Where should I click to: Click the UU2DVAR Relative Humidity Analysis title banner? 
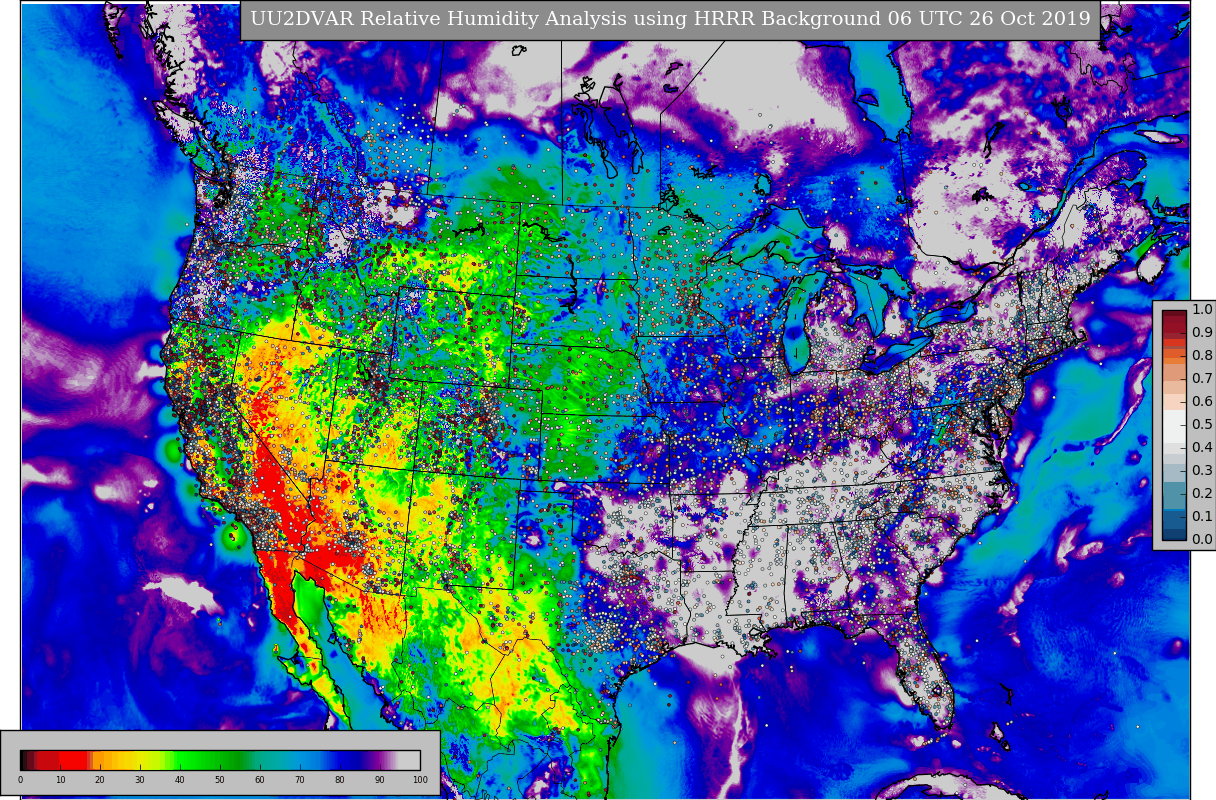tap(670, 20)
